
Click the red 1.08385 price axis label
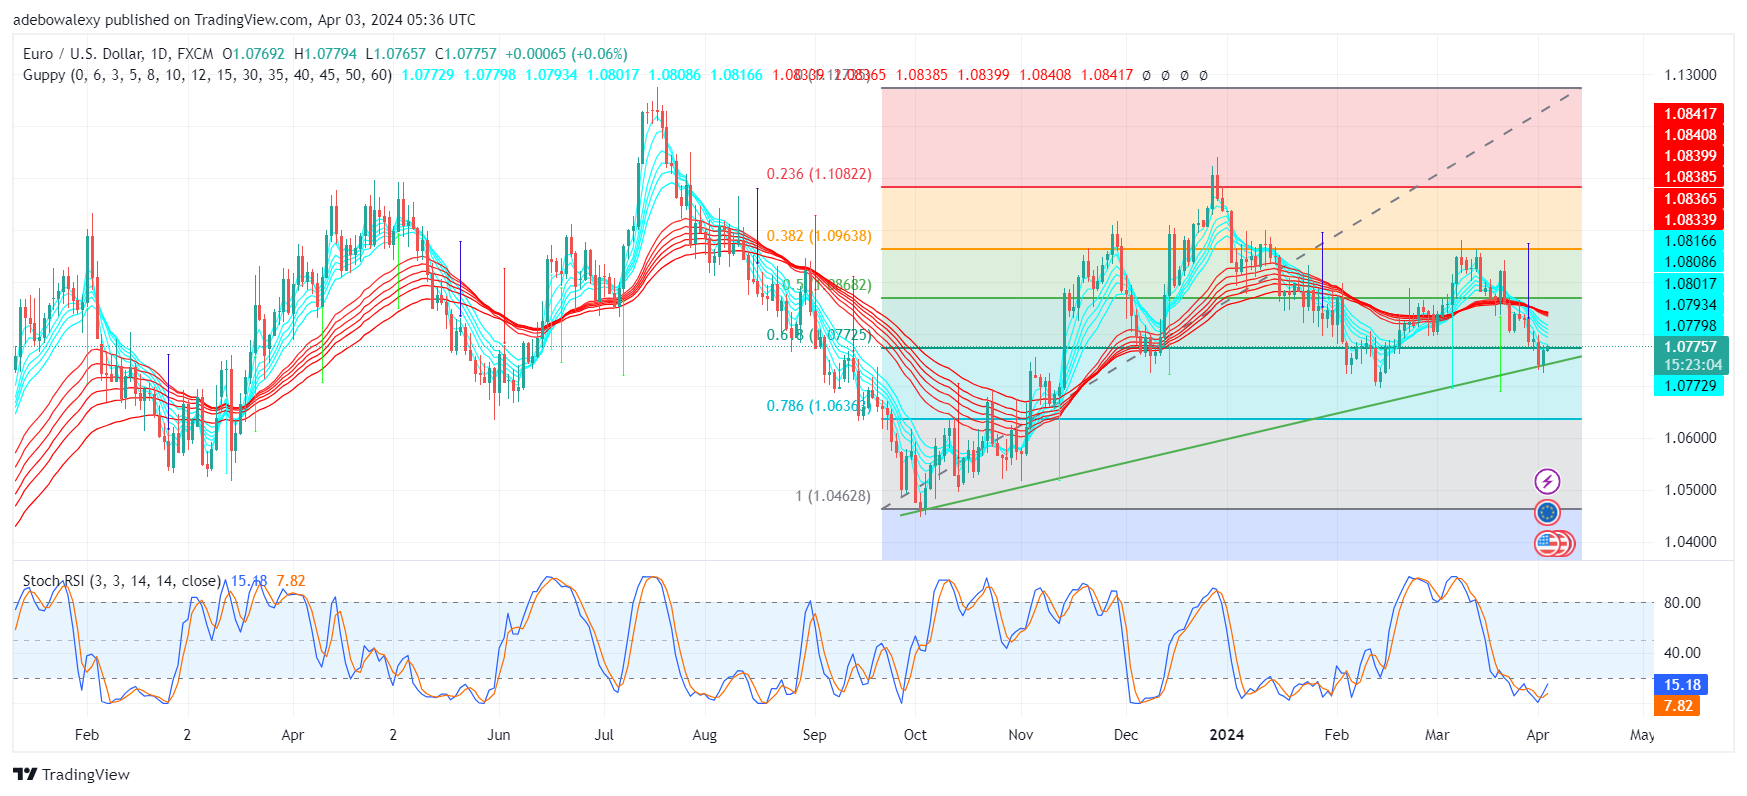tap(1690, 177)
